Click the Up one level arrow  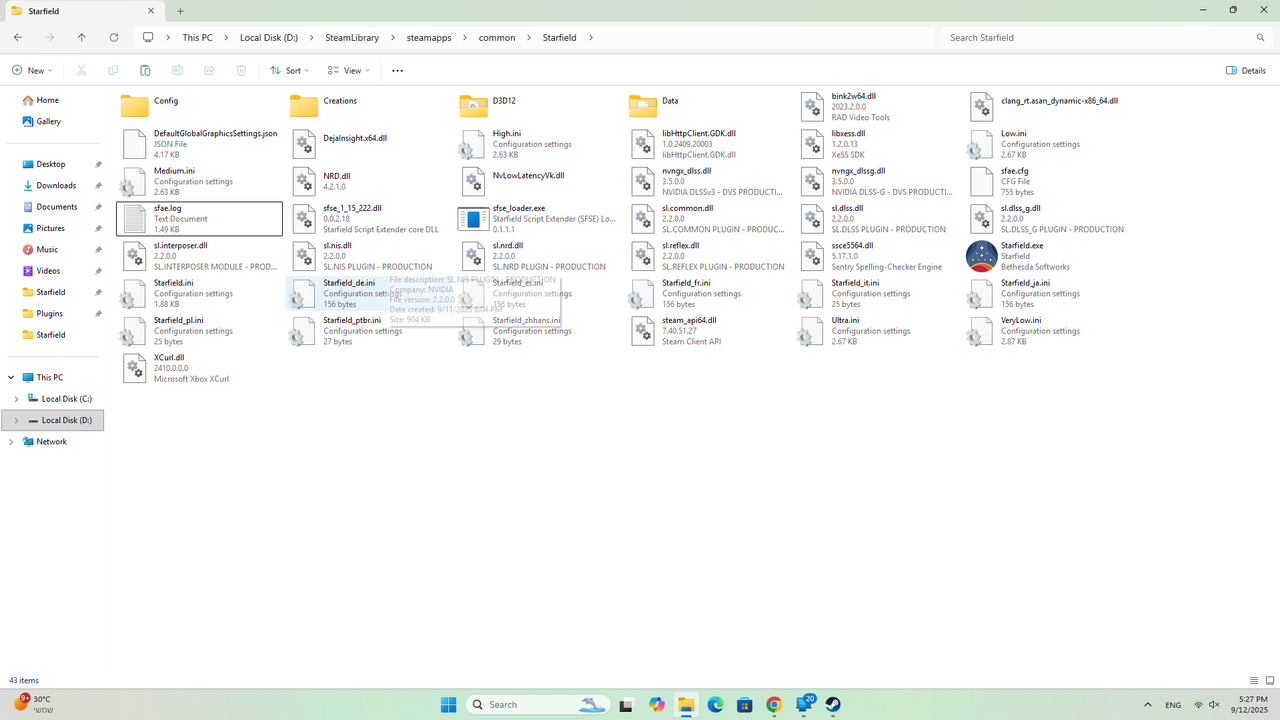click(x=82, y=37)
